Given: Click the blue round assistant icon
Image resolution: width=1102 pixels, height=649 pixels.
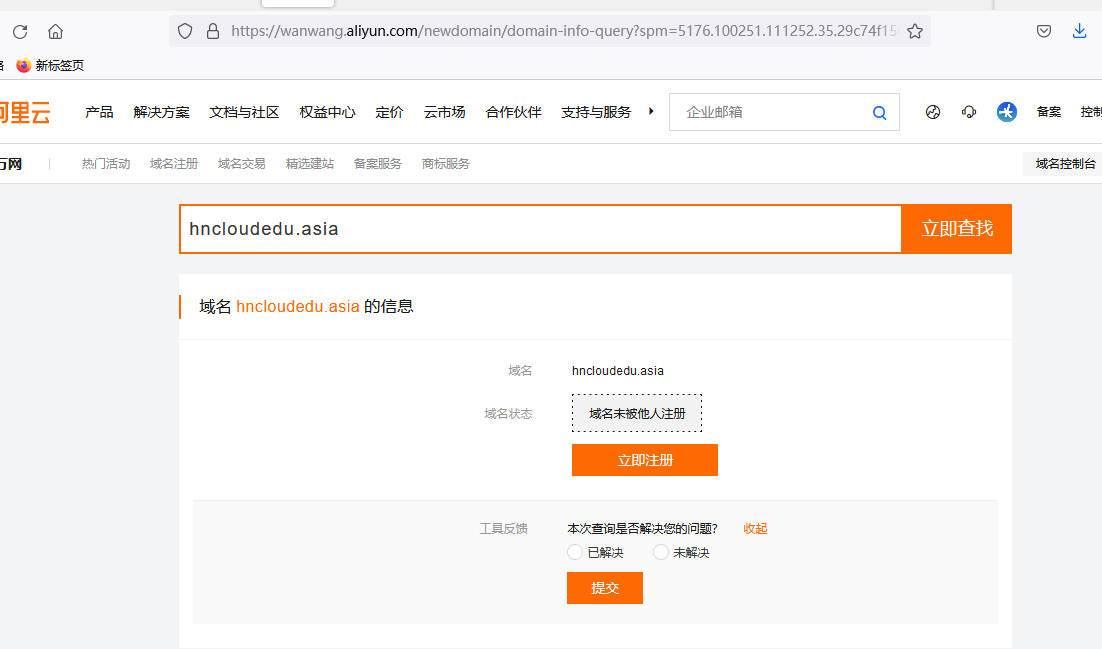Looking at the screenshot, I should tap(1006, 112).
